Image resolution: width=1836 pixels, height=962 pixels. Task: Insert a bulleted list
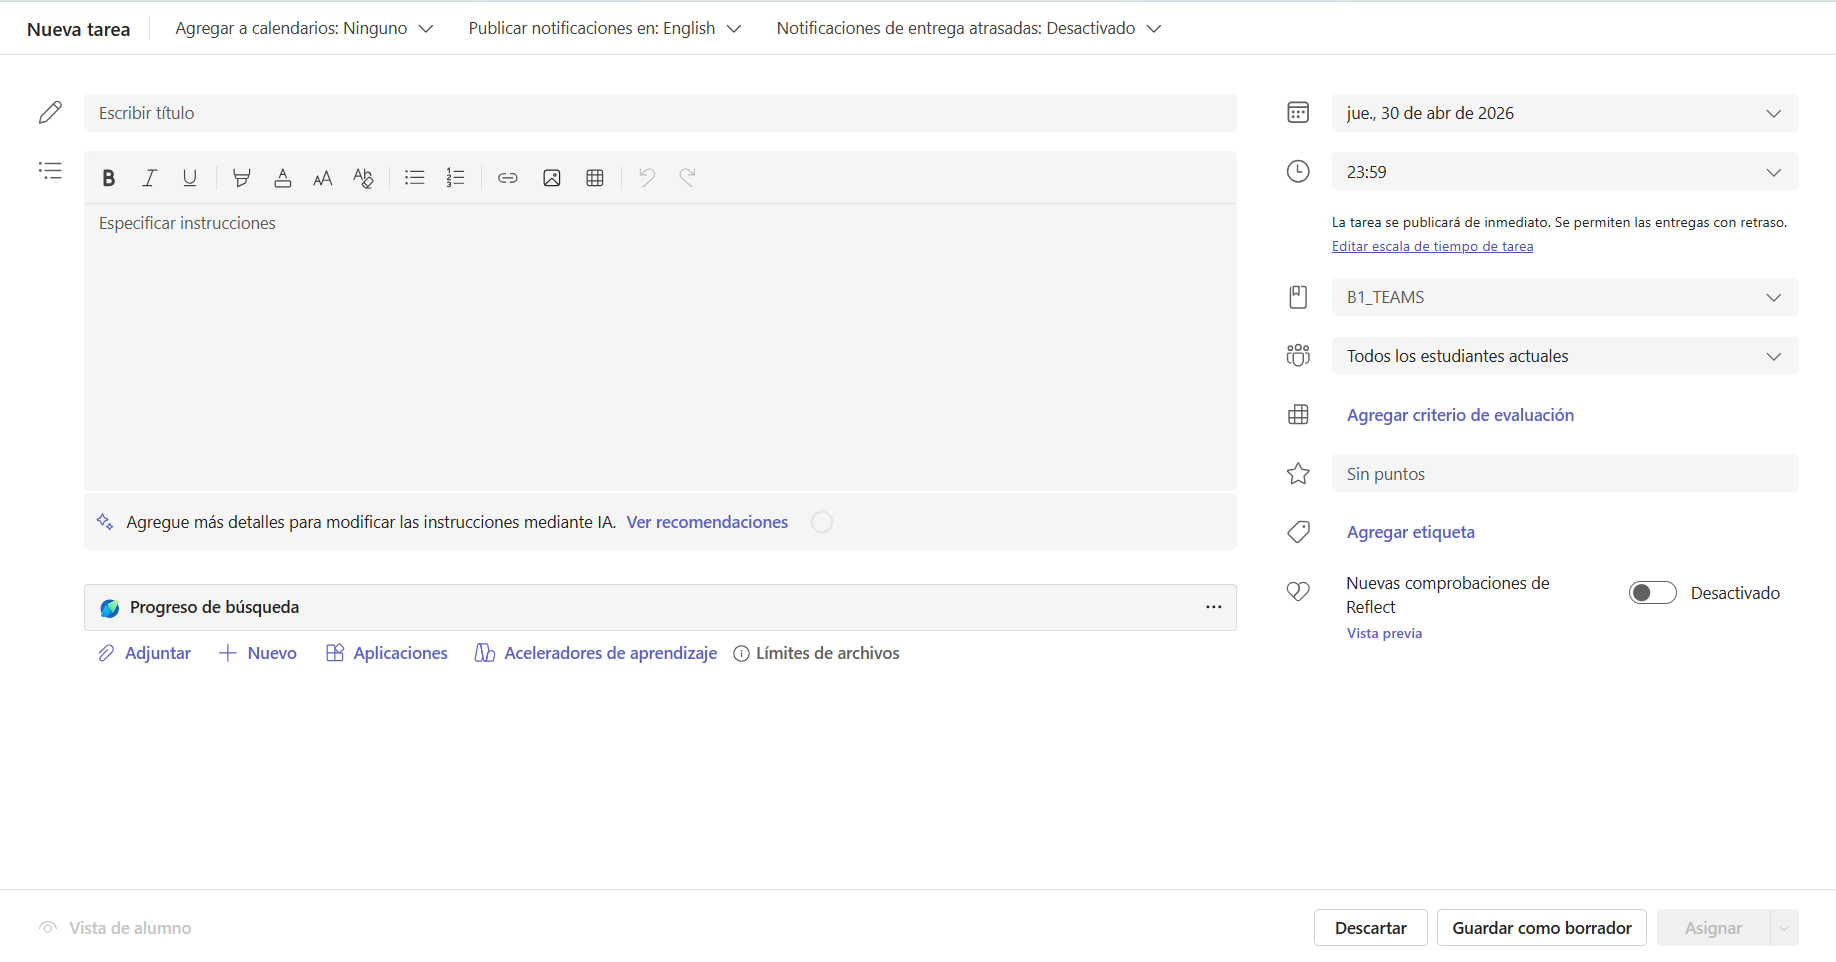coord(414,178)
